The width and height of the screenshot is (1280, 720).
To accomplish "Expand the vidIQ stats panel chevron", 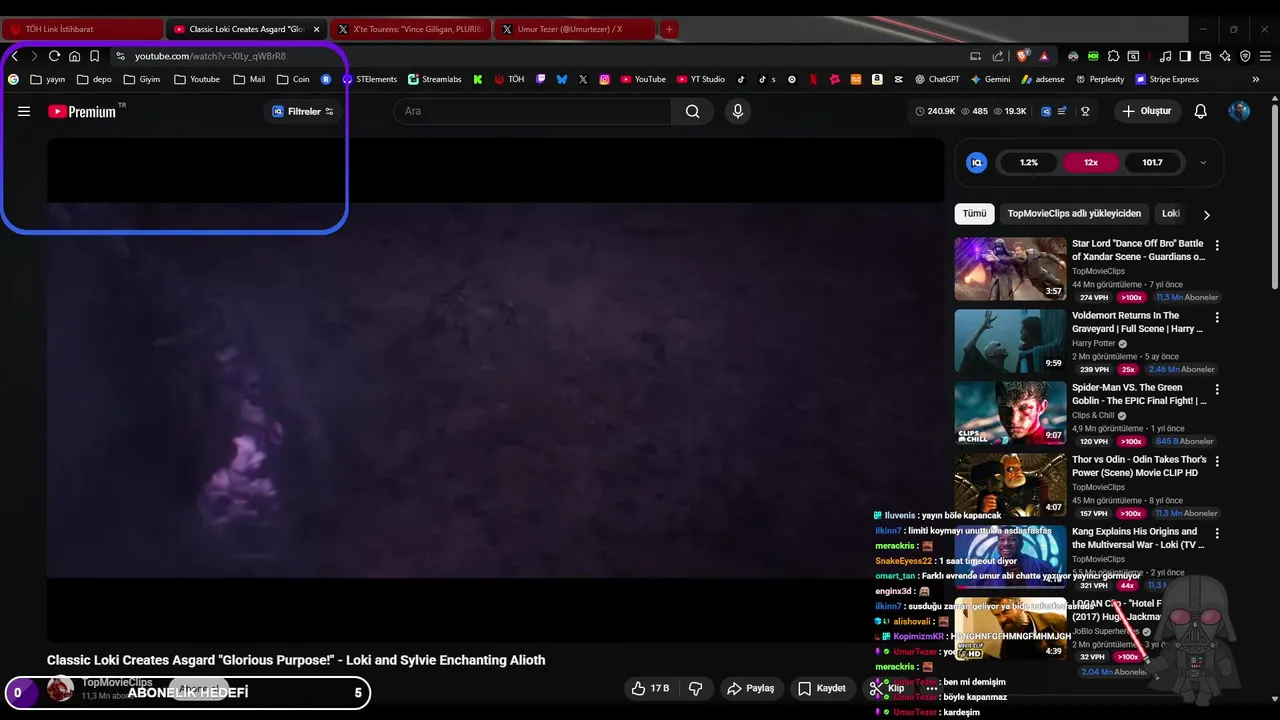I will coord(1203,162).
